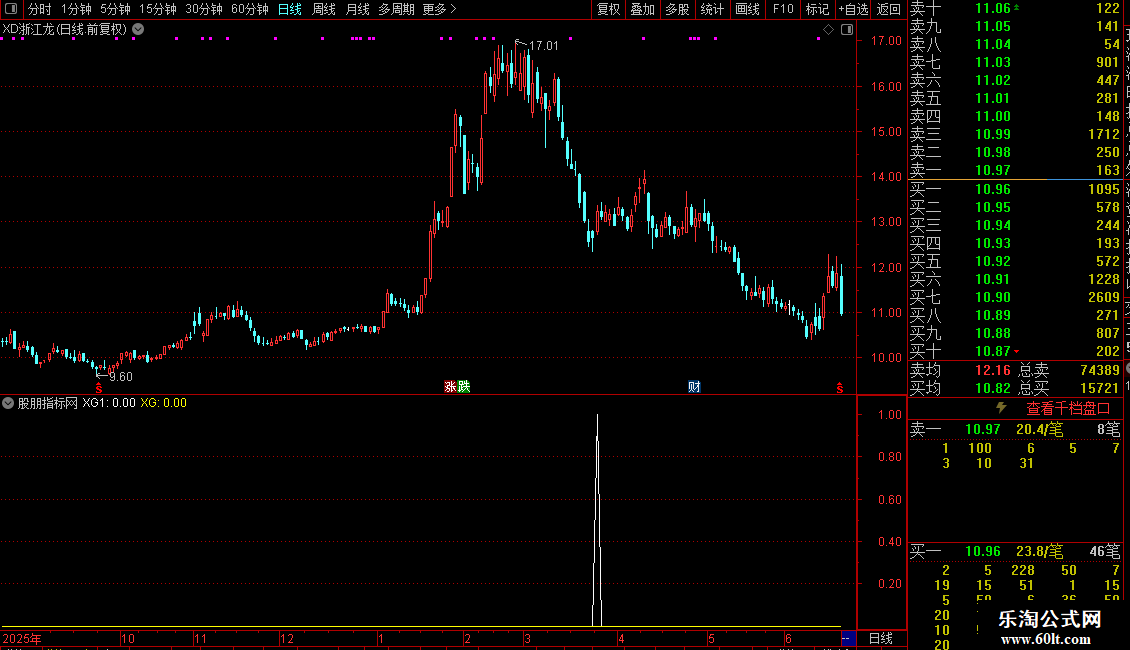The height and width of the screenshot is (650, 1130).
Task: Click the 卖均 12.16 value
Action: click(x=992, y=370)
